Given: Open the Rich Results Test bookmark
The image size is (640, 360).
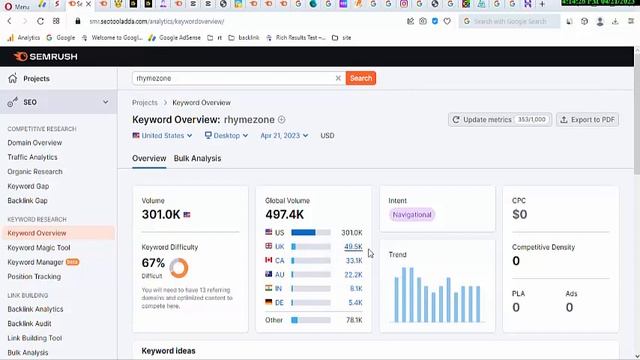Looking at the screenshot, I should coord(296,38).
